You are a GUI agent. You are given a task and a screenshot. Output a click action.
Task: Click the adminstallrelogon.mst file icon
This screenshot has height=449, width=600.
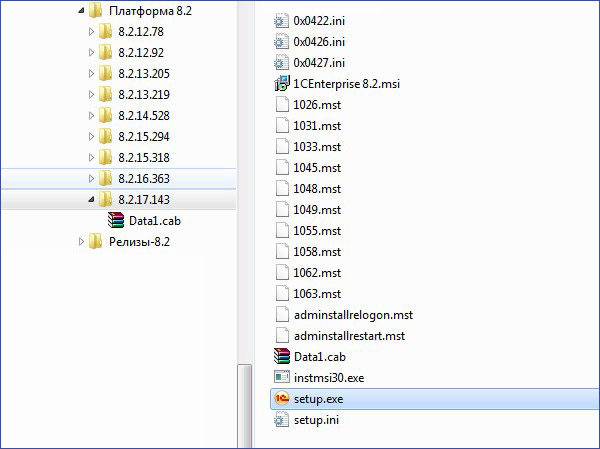coord(282,315)
